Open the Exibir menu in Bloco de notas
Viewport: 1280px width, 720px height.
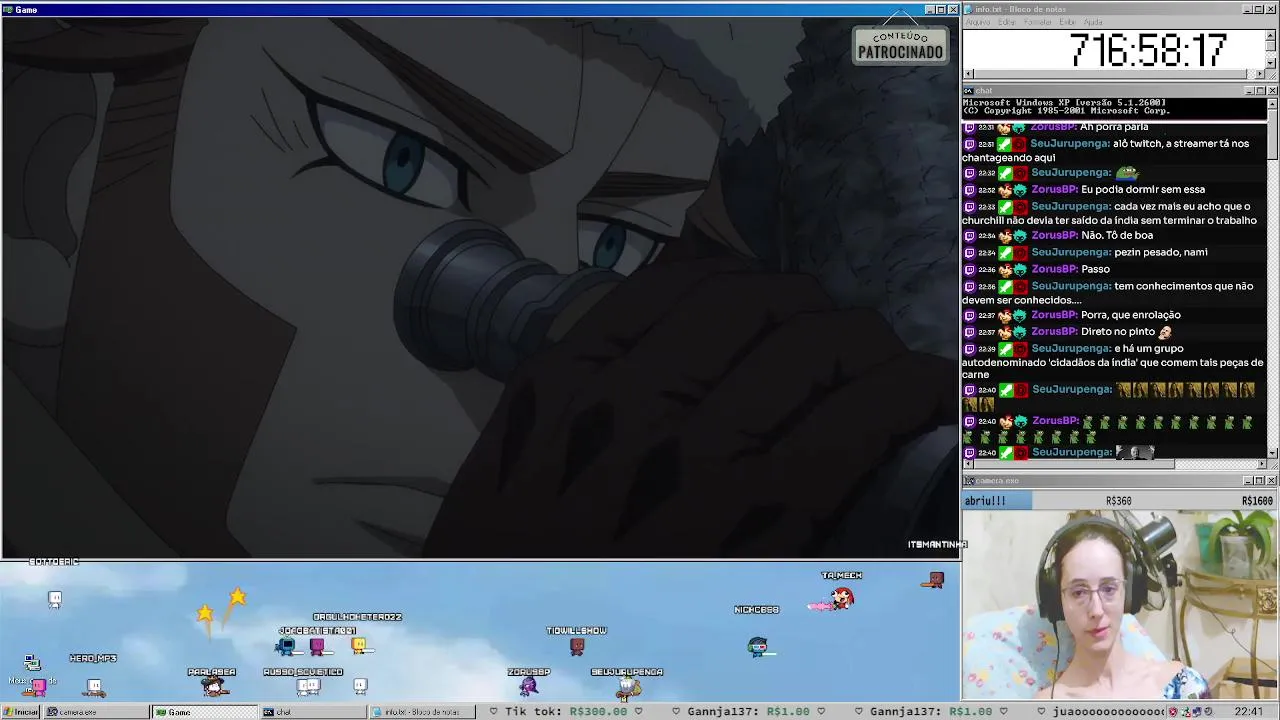pyautogui.click(x=1068, y=22)
